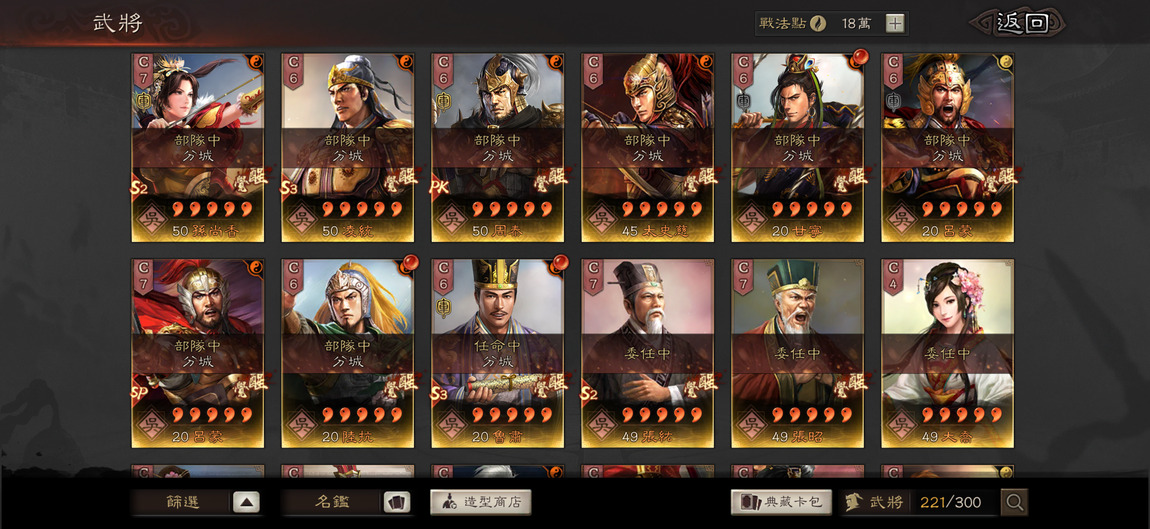
Task: Select the 大喬 general card
Action: (x=948, y=353)
